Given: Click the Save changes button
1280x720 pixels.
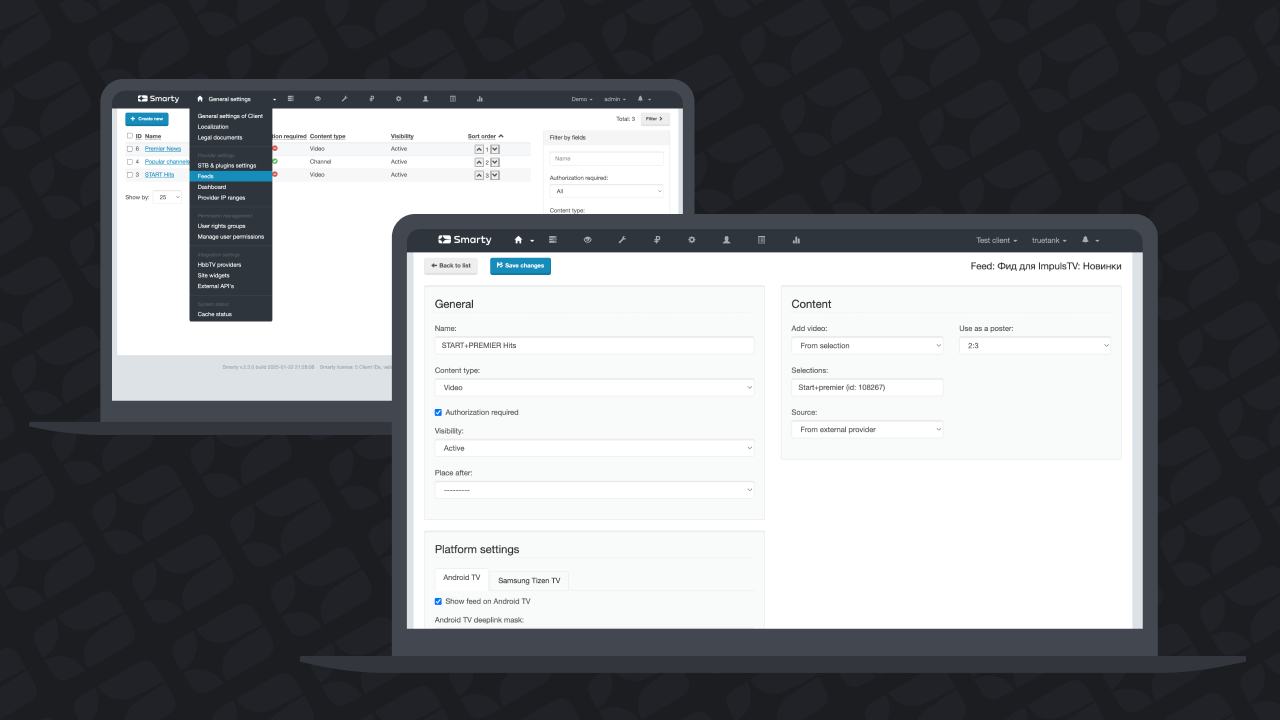Looking at the screenshot, I should tap(520, 266).
